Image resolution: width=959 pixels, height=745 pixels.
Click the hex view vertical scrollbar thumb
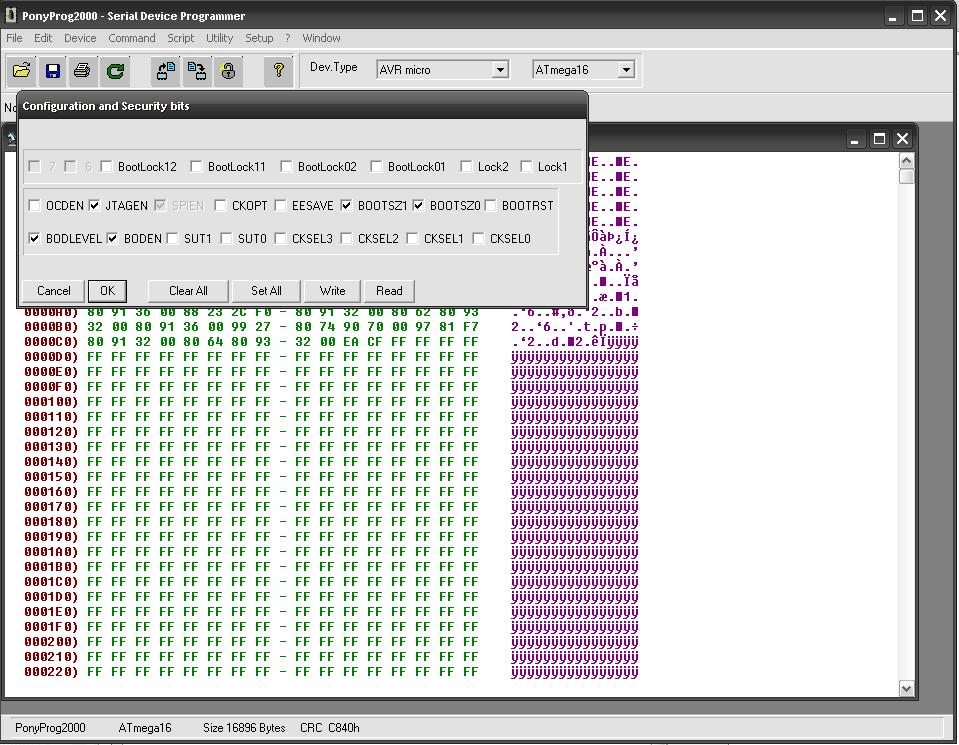click(906, 177)
